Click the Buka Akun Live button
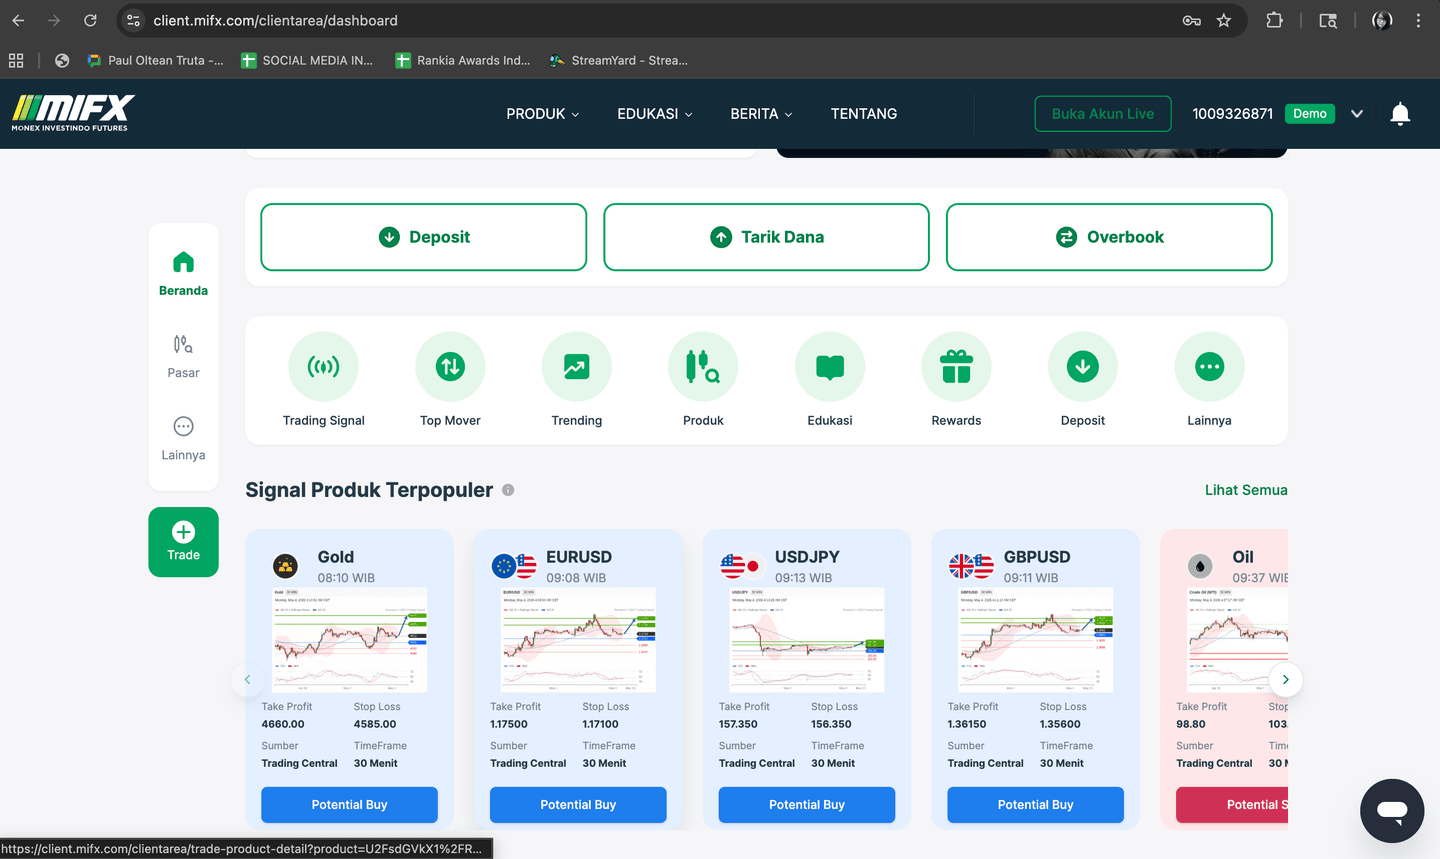 pos(1103,114)
